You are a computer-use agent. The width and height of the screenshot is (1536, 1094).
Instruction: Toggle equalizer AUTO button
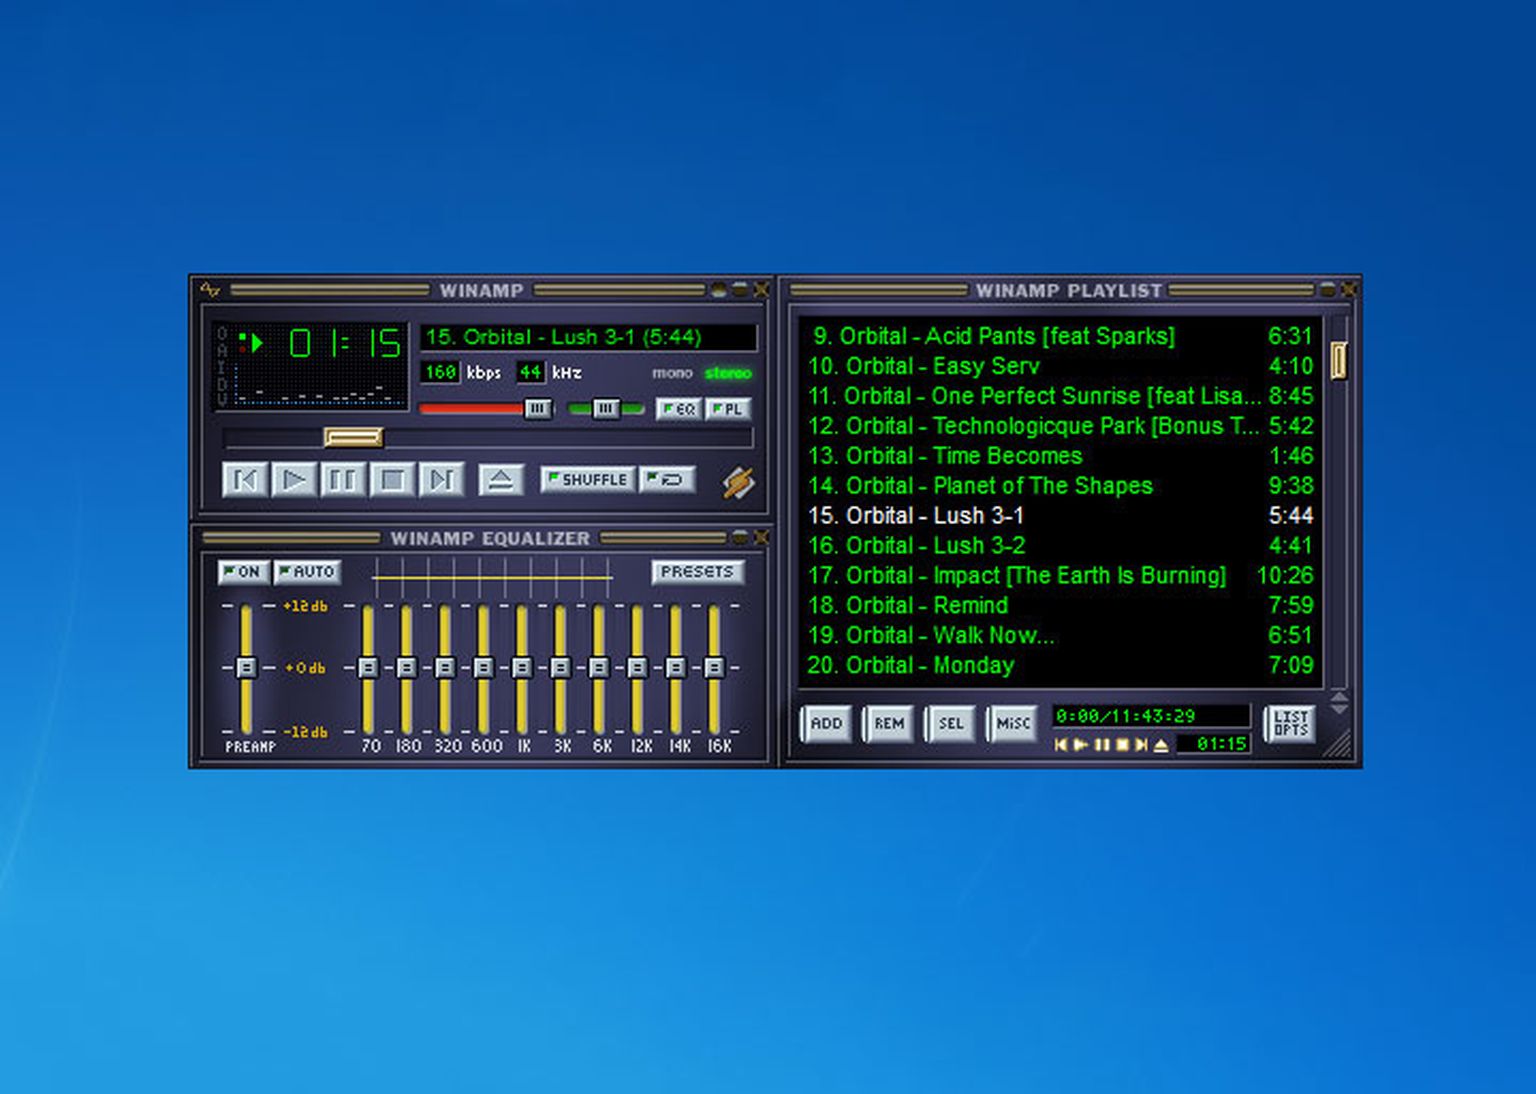[x=308, y=572]
